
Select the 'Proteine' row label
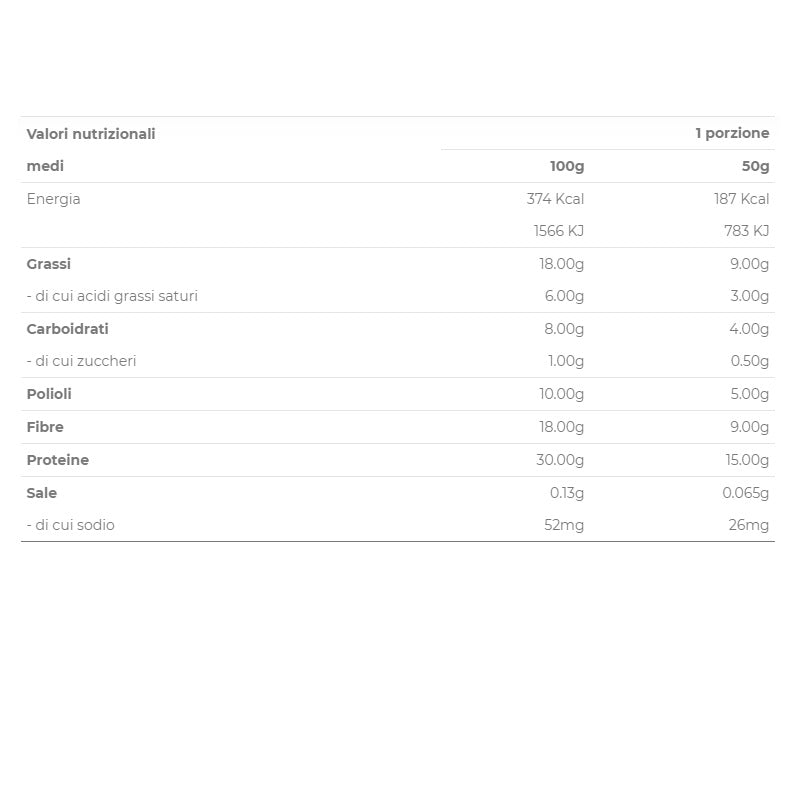(x=58, y=460)
